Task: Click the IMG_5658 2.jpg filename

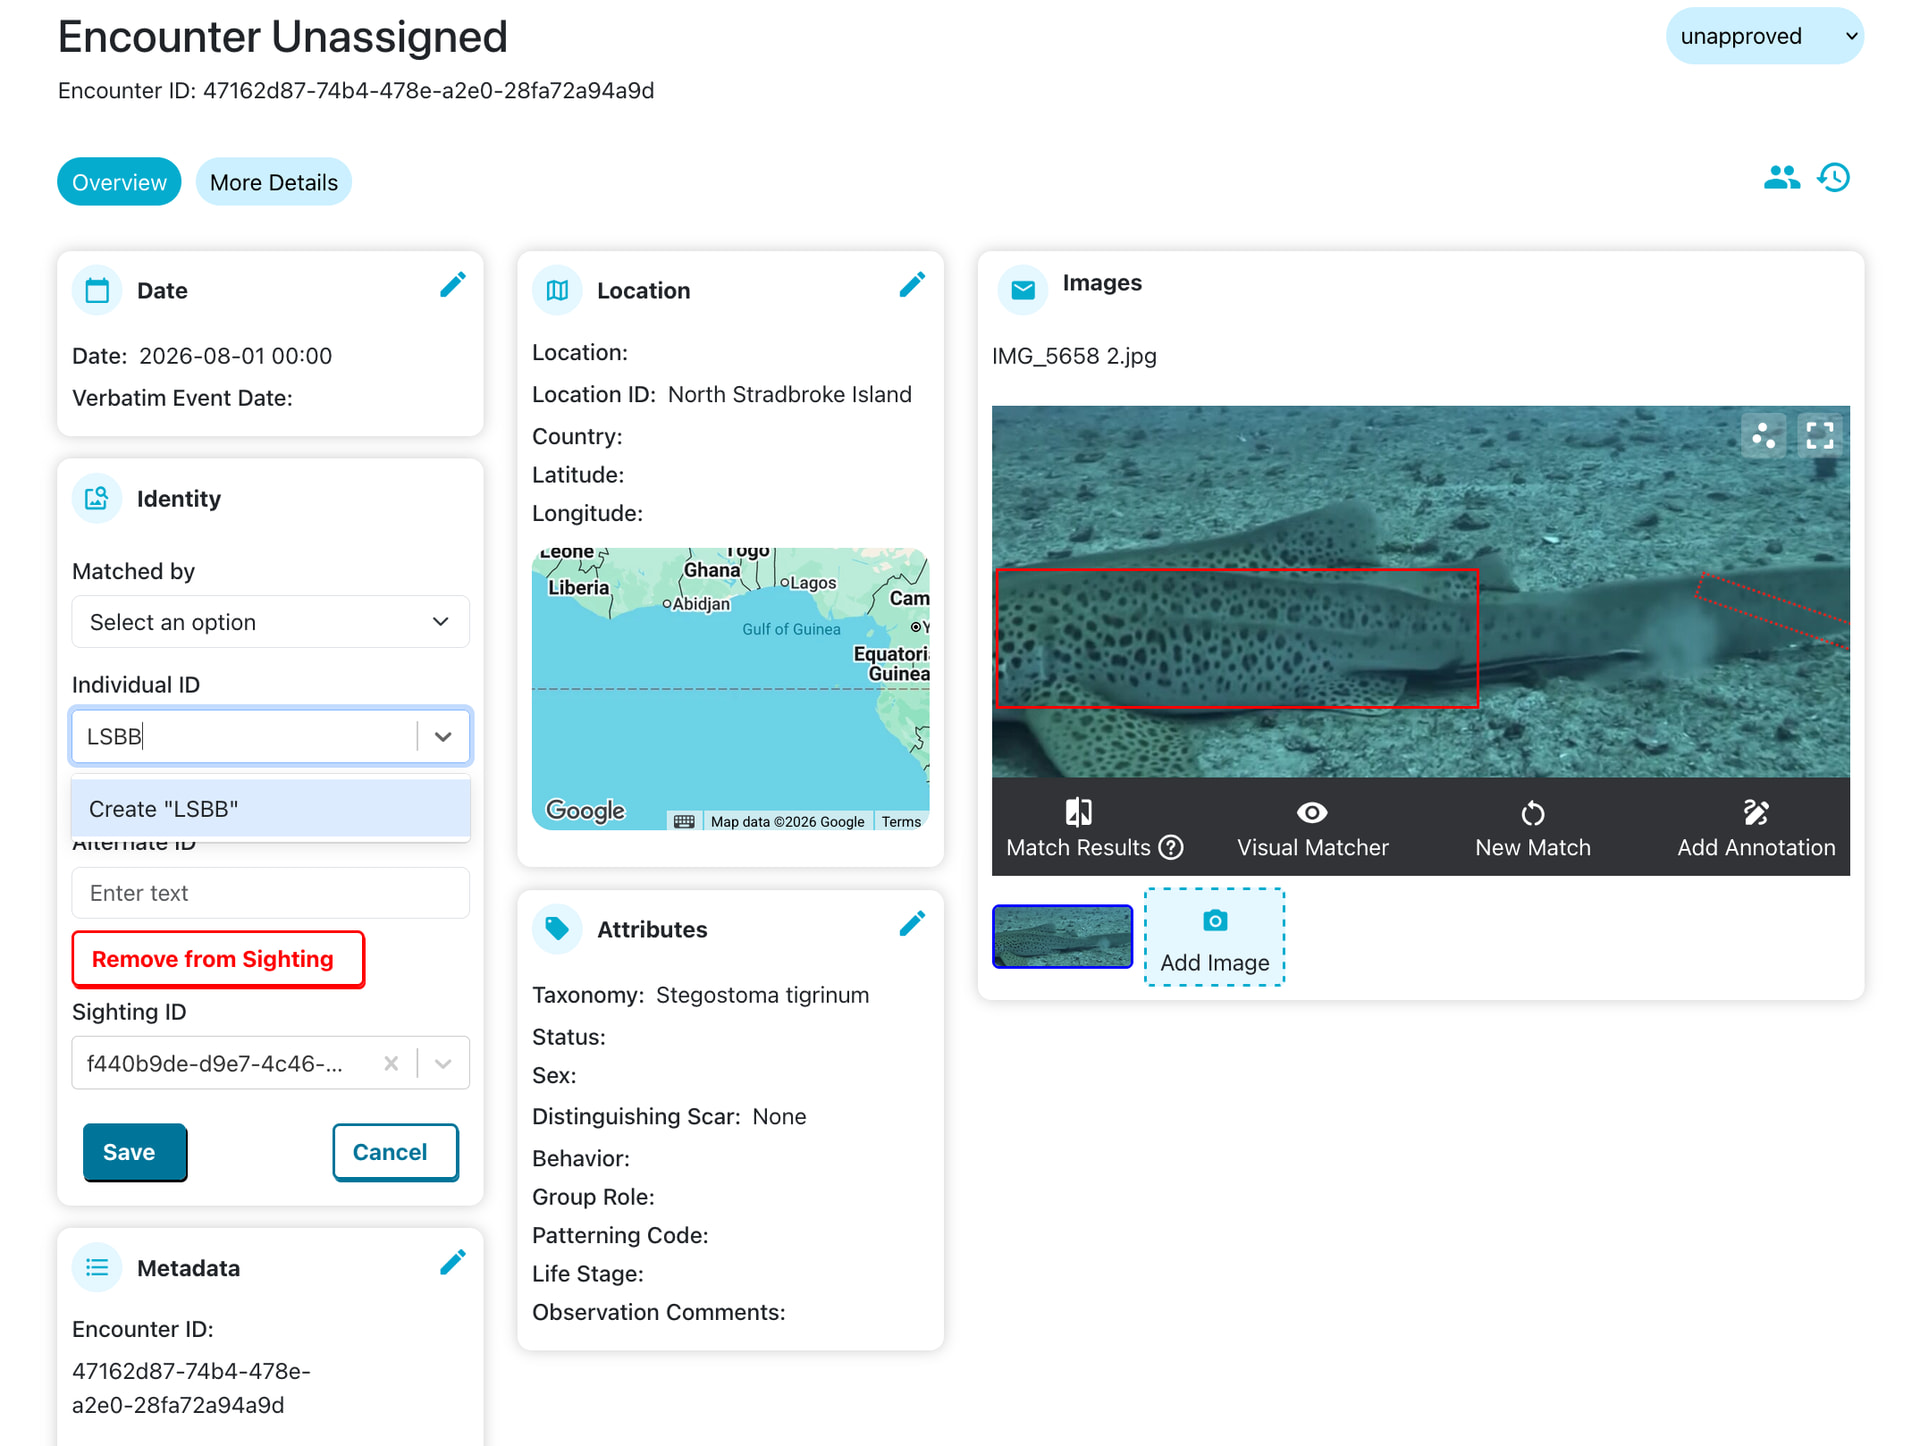Action: click(1074, 356)
